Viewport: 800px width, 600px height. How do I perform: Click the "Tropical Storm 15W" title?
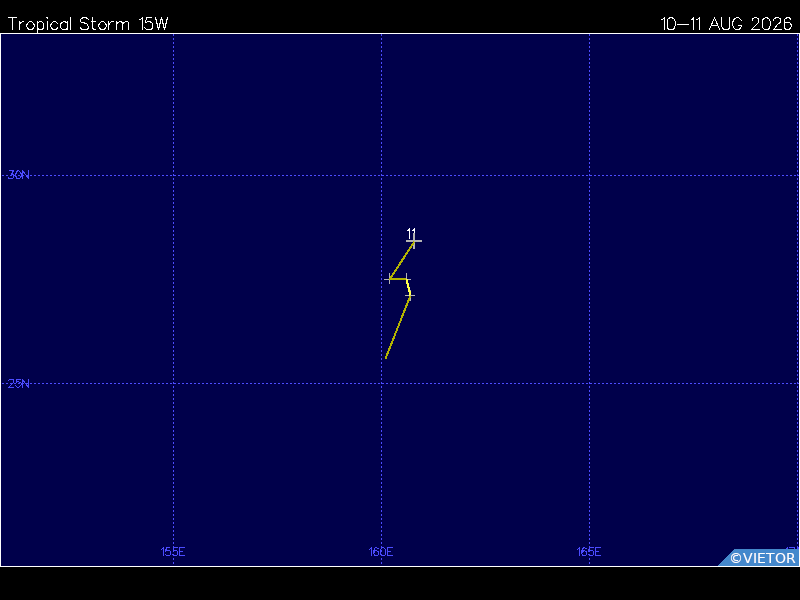point(88,24)
